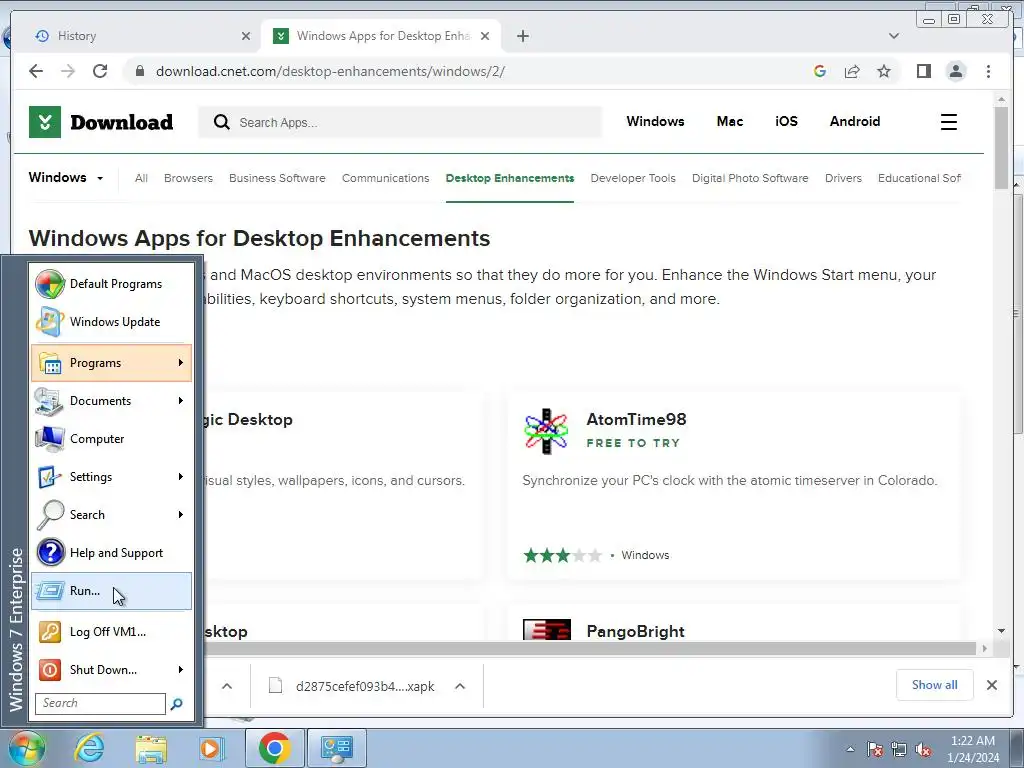
Task: Open the site hamburger menu
Action: [x=949, y=122]
